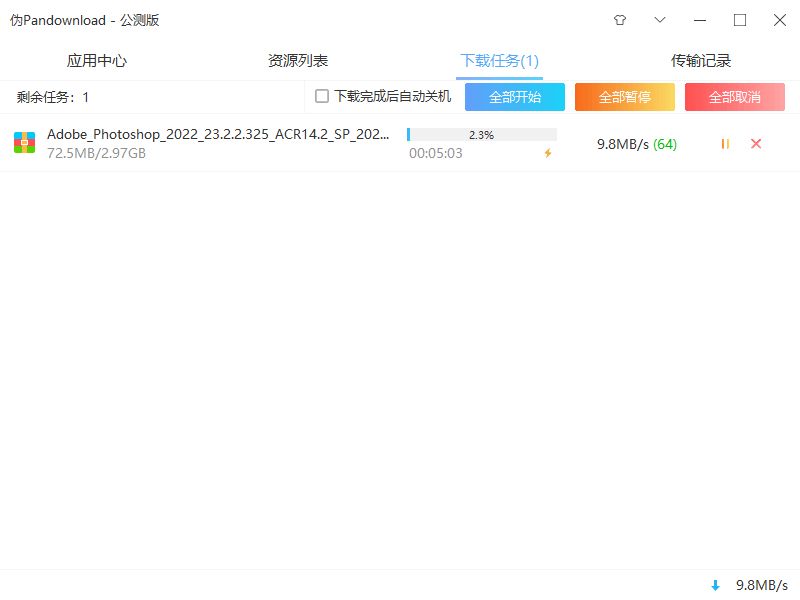Select the 下载任务(1) tab
Screen dimensions: 800x600
point(499,61)
